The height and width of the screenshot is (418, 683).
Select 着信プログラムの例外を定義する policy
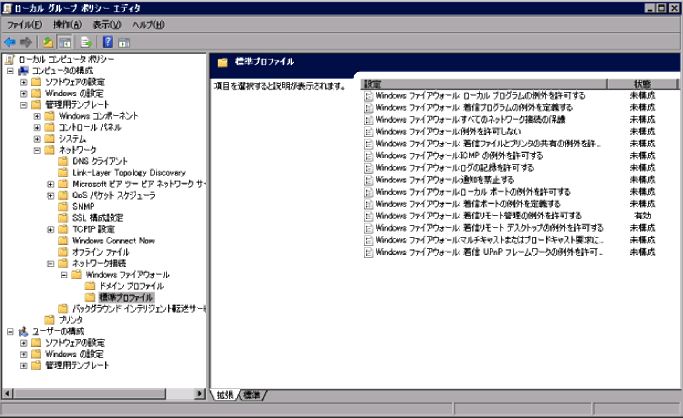click(474, 108)
